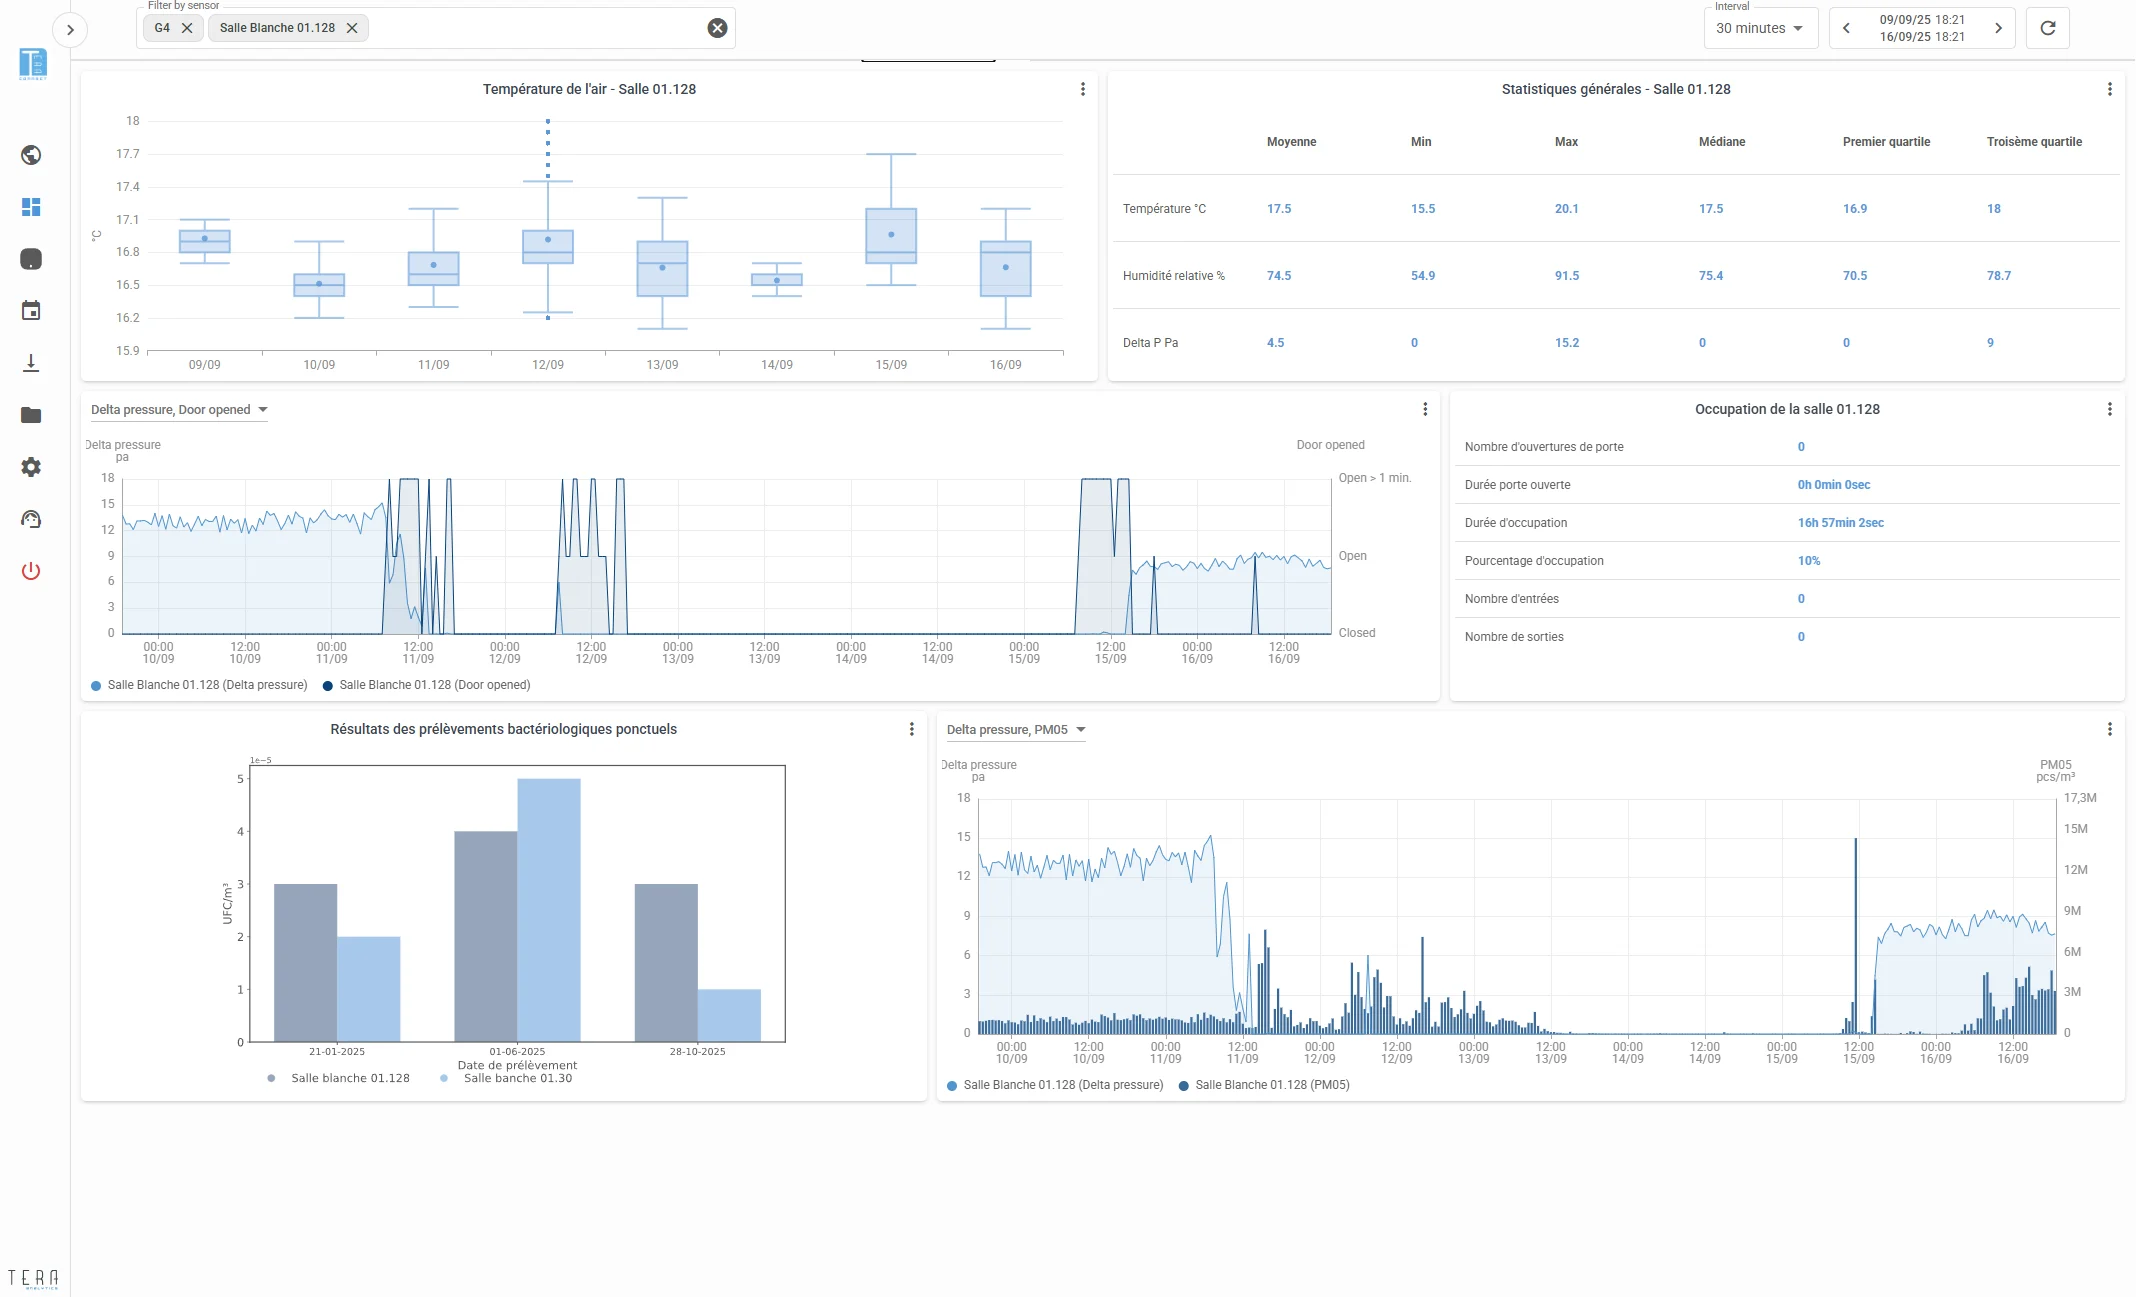2136x1297 pixels.
Task: Click Salle blanche 01.128 bar legend
Action: 339,1078
